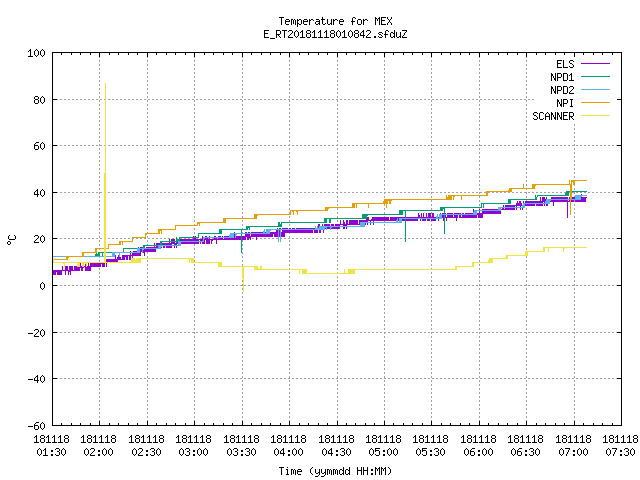Click the NPD1 legend label
Viewport: 640px width, 480px height.
[562, 77]
